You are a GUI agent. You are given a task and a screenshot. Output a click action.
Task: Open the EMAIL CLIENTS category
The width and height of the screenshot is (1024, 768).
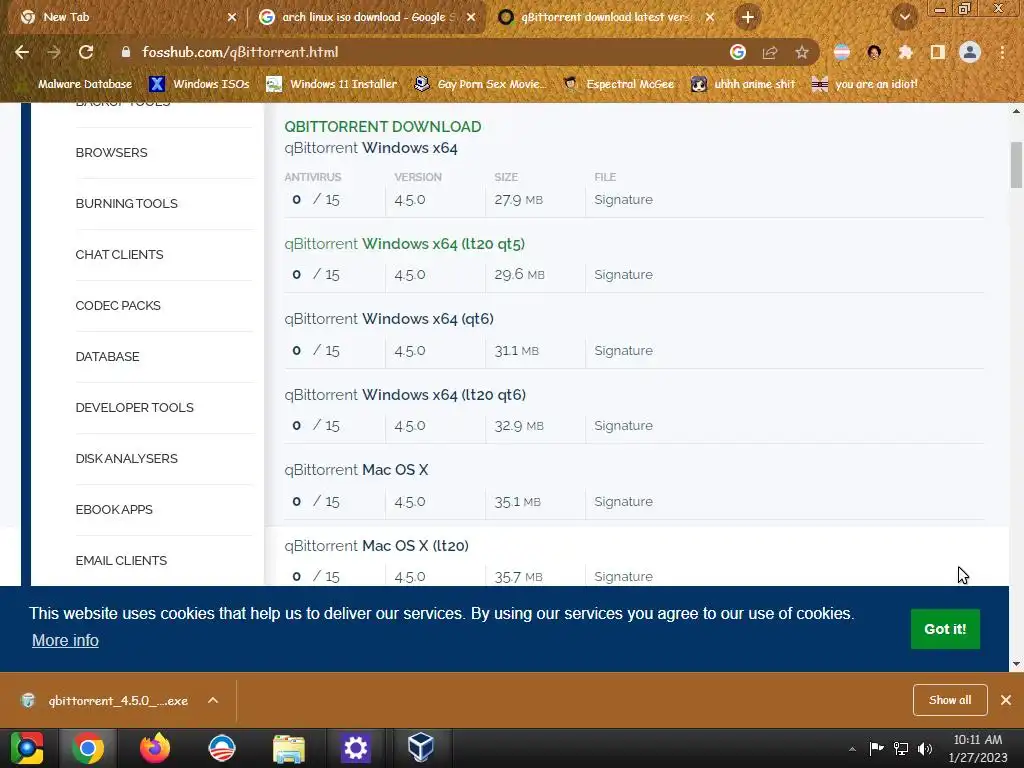tap(121, 560)
